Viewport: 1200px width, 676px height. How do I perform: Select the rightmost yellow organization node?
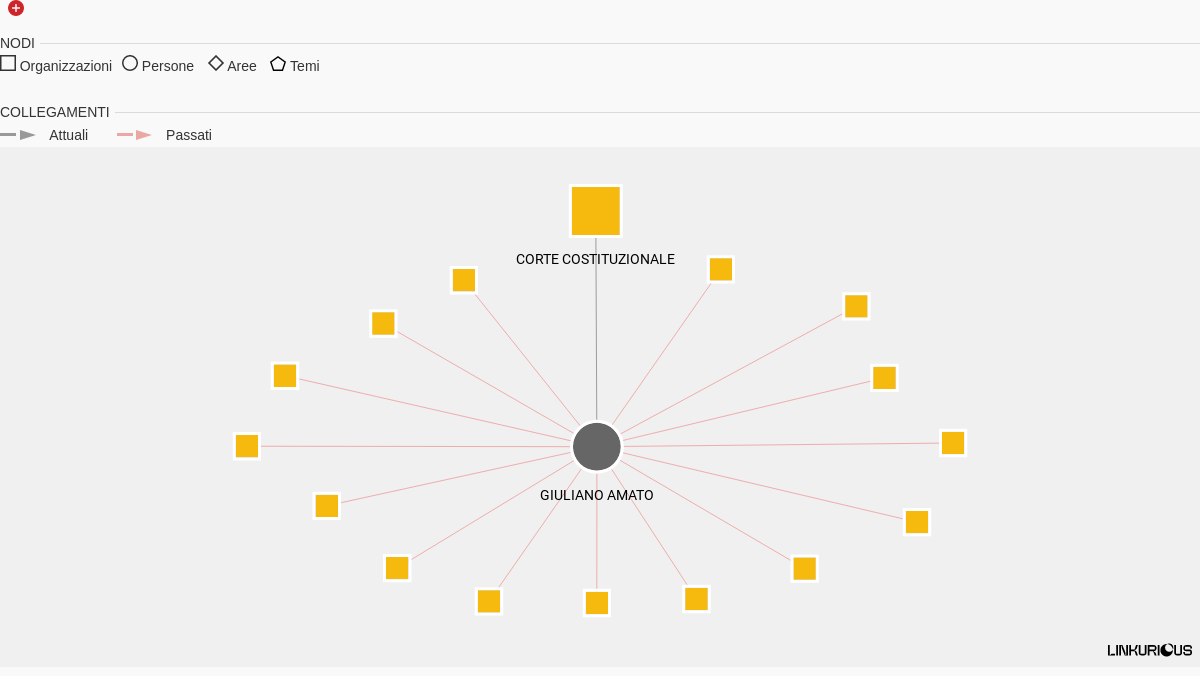coord(953,443)
